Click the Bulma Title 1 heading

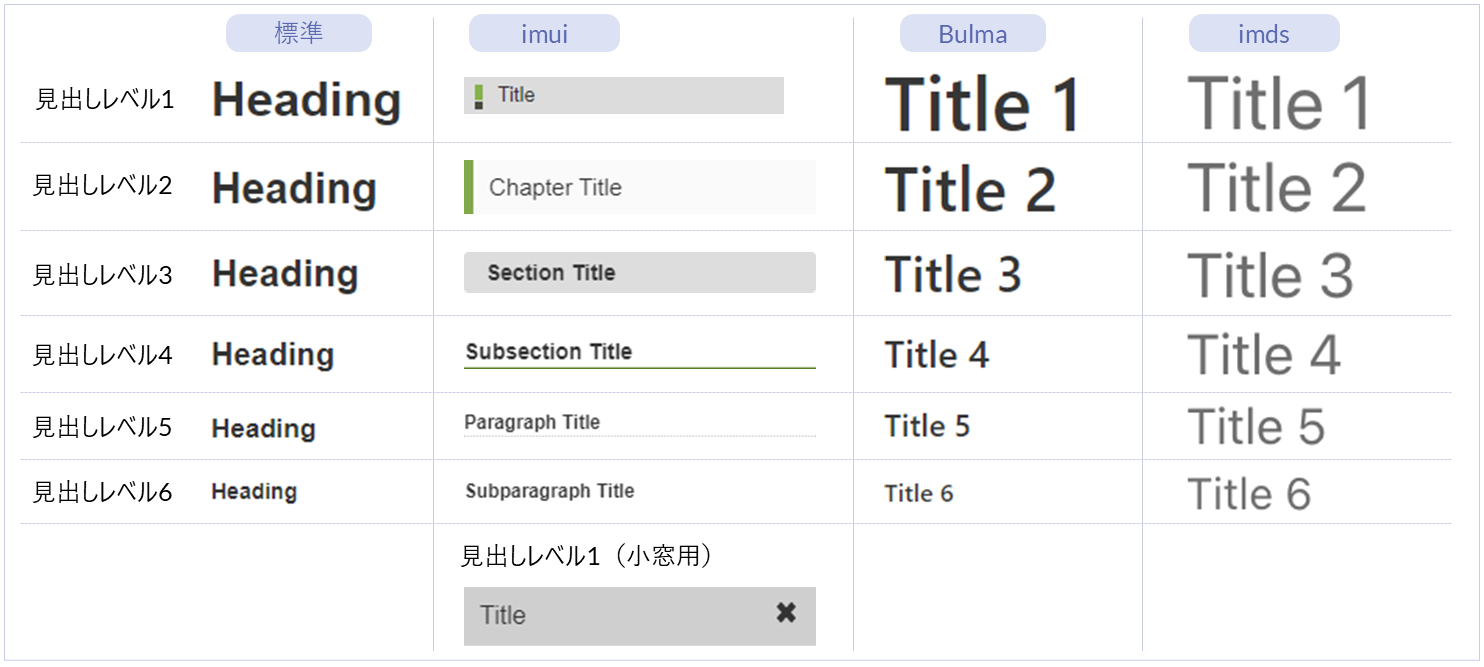983,104
